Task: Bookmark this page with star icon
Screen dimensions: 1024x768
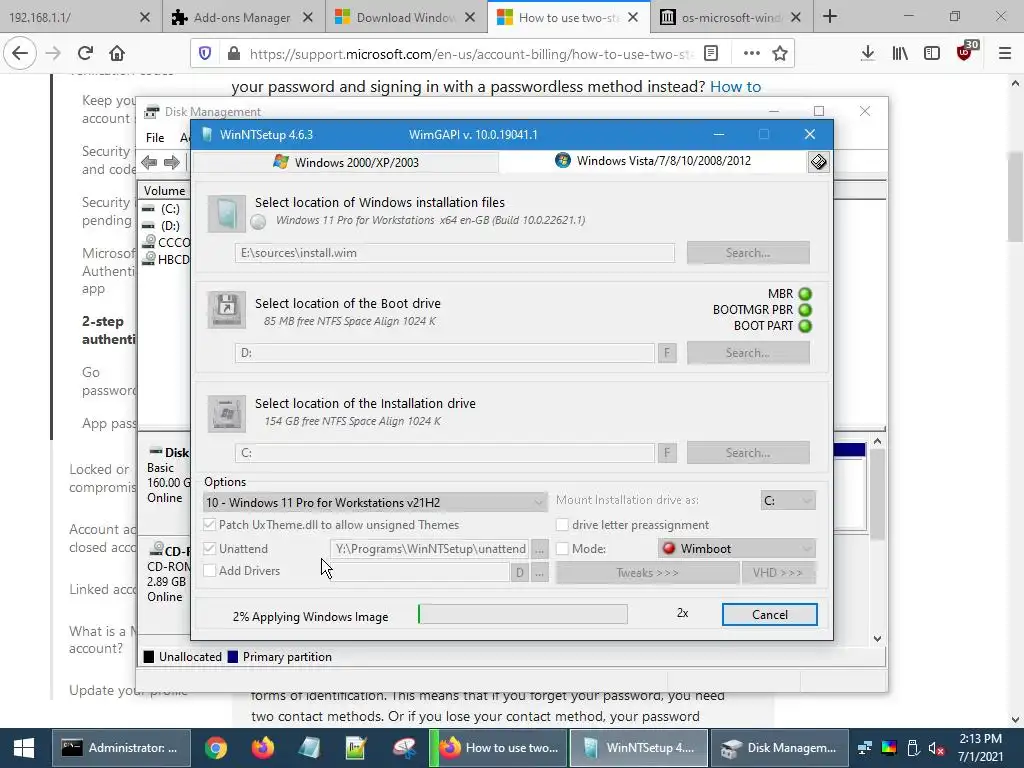Action: click(780, 54)
